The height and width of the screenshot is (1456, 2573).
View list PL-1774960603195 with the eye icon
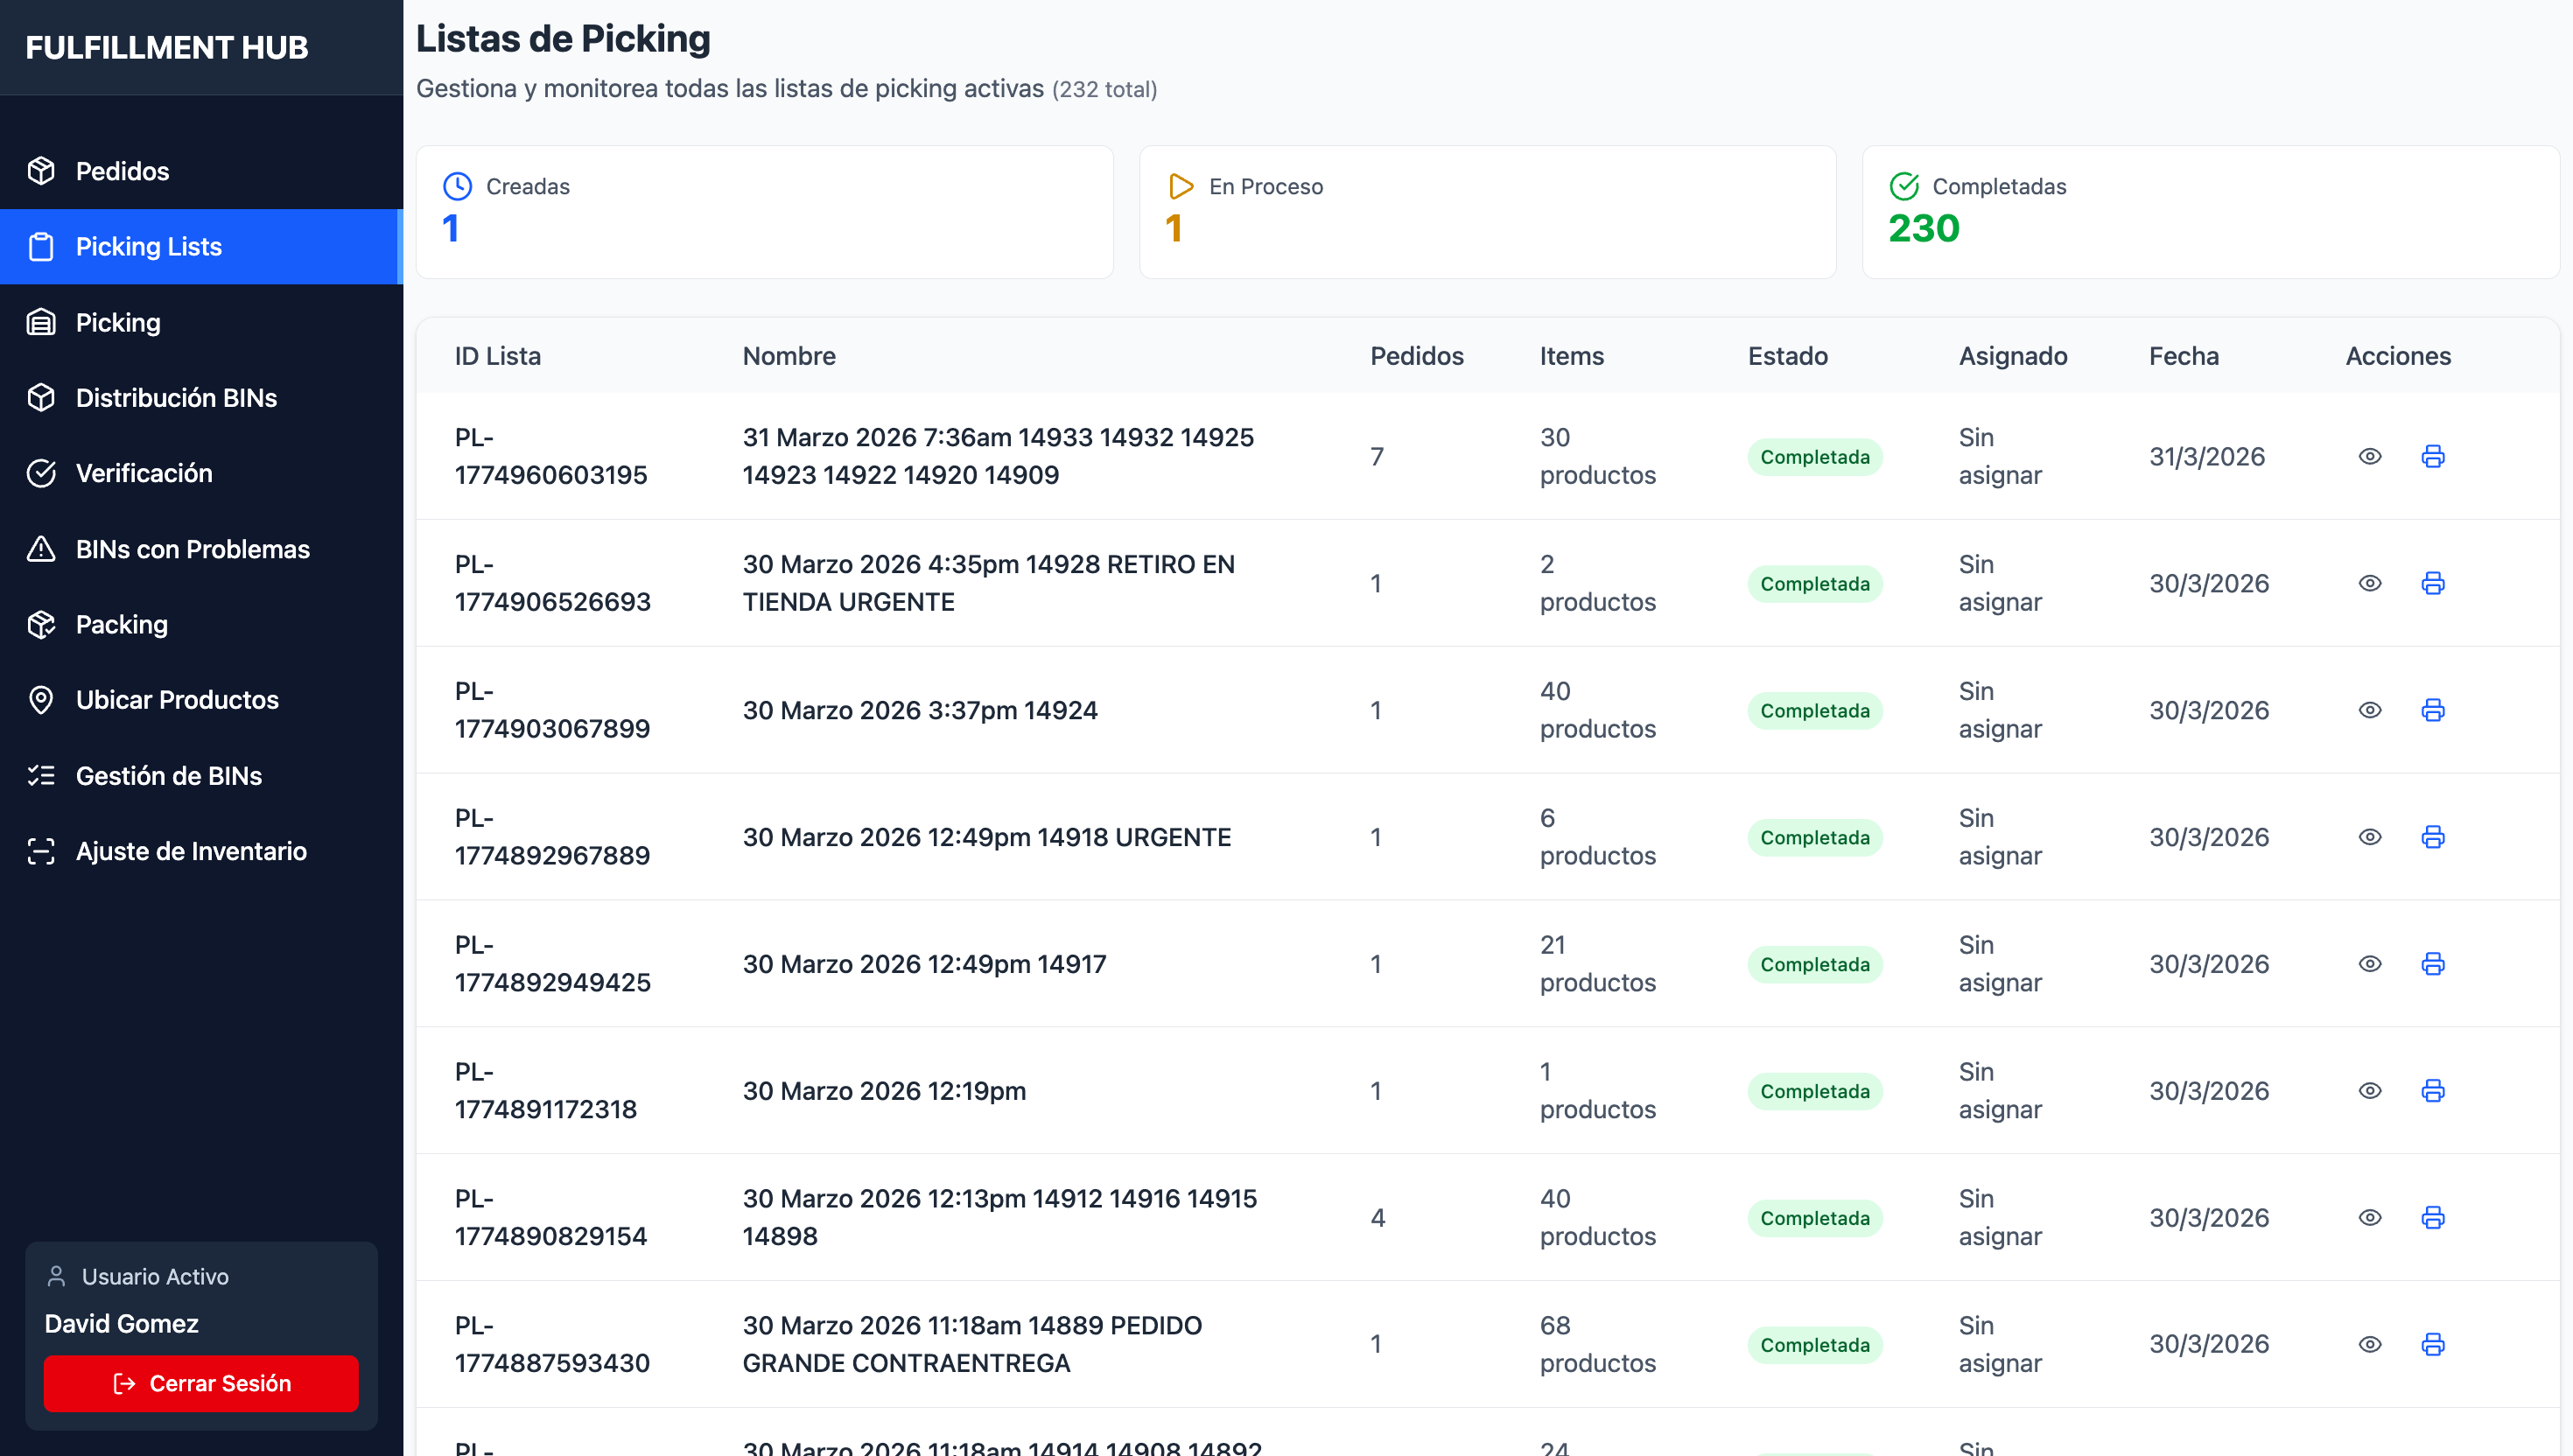point(2370,456)
